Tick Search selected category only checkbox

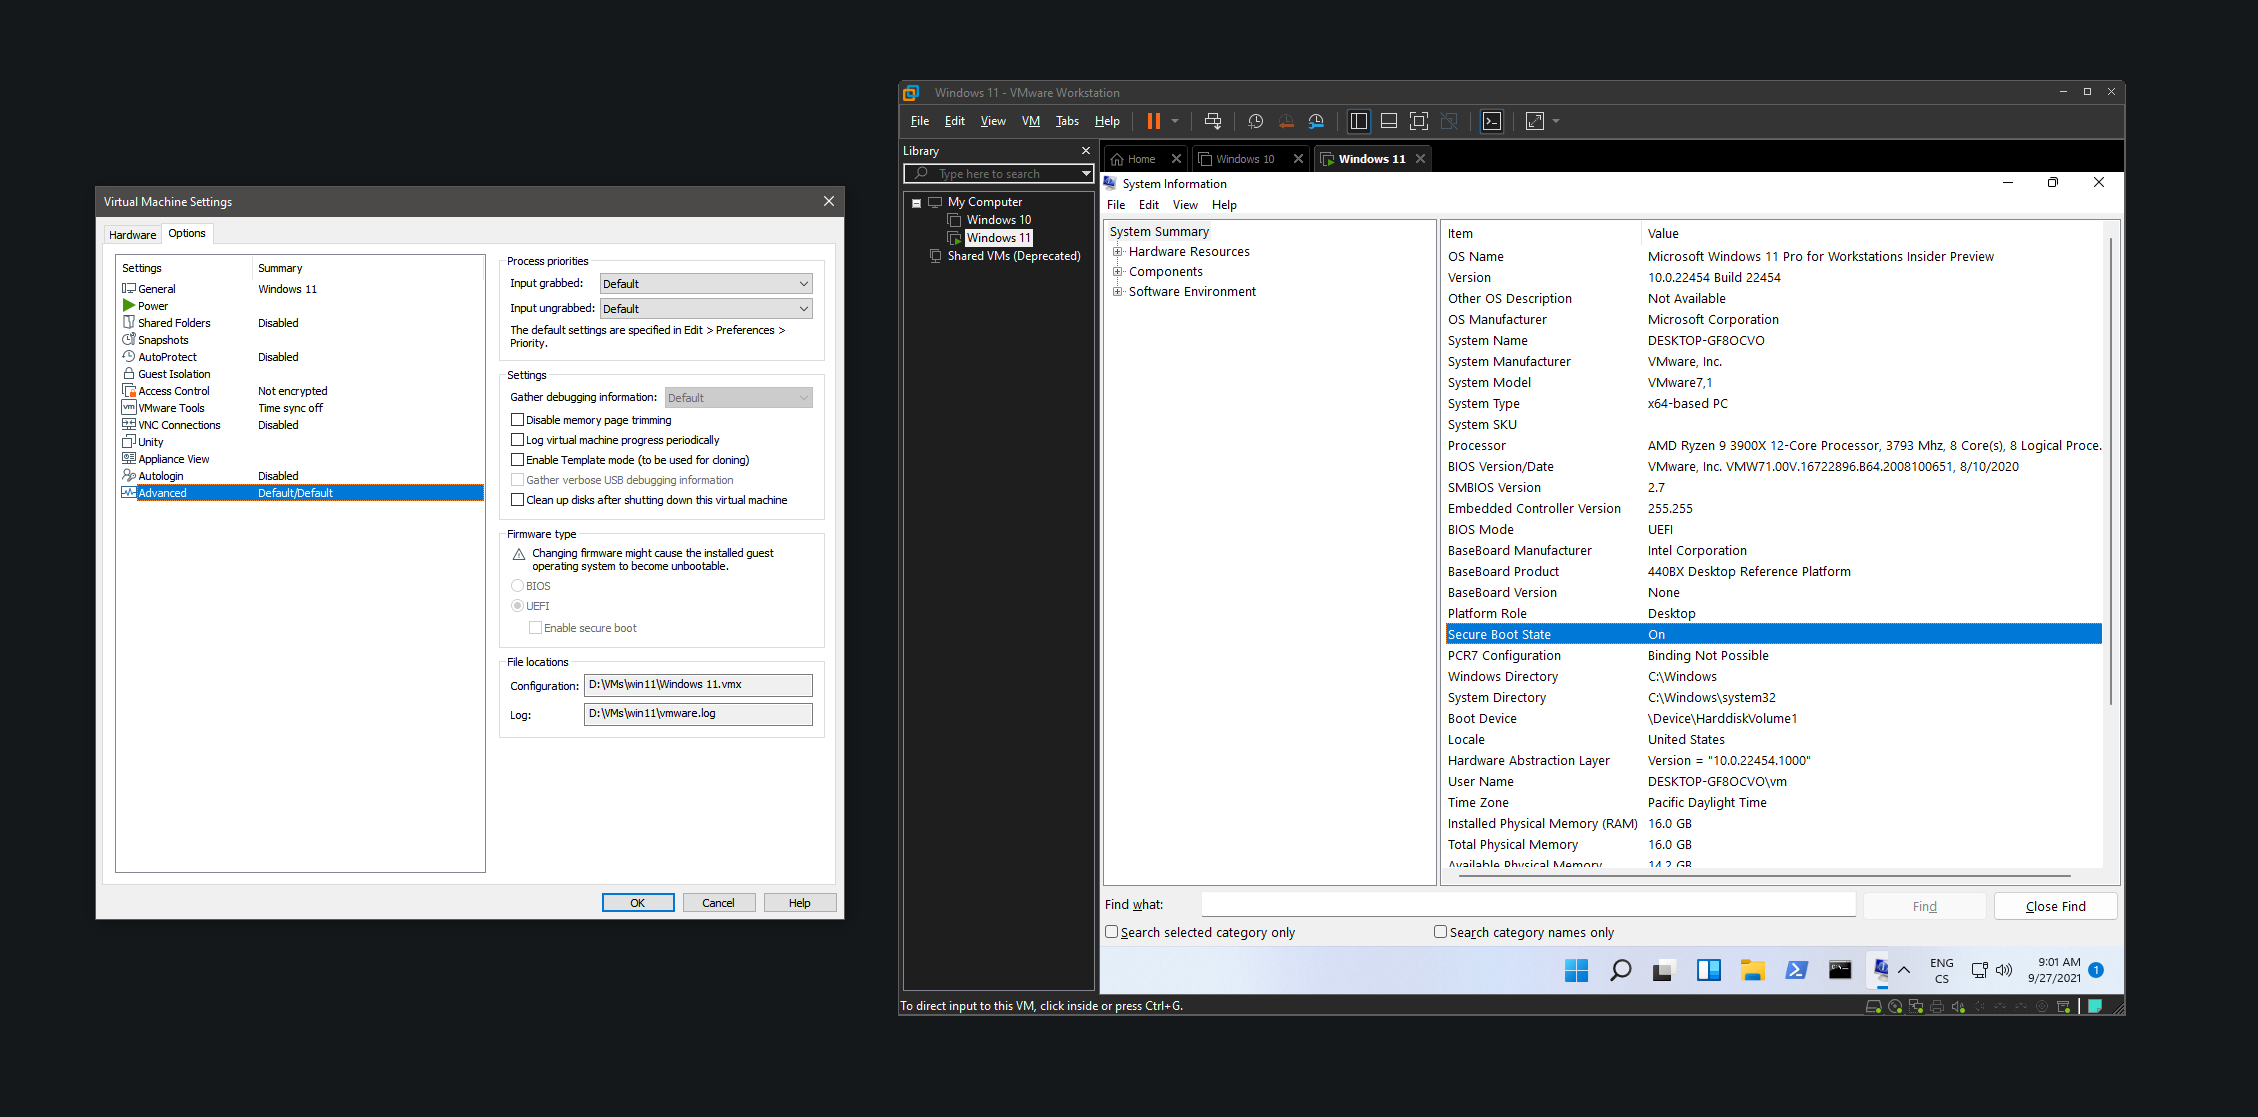pos(1111,932)
